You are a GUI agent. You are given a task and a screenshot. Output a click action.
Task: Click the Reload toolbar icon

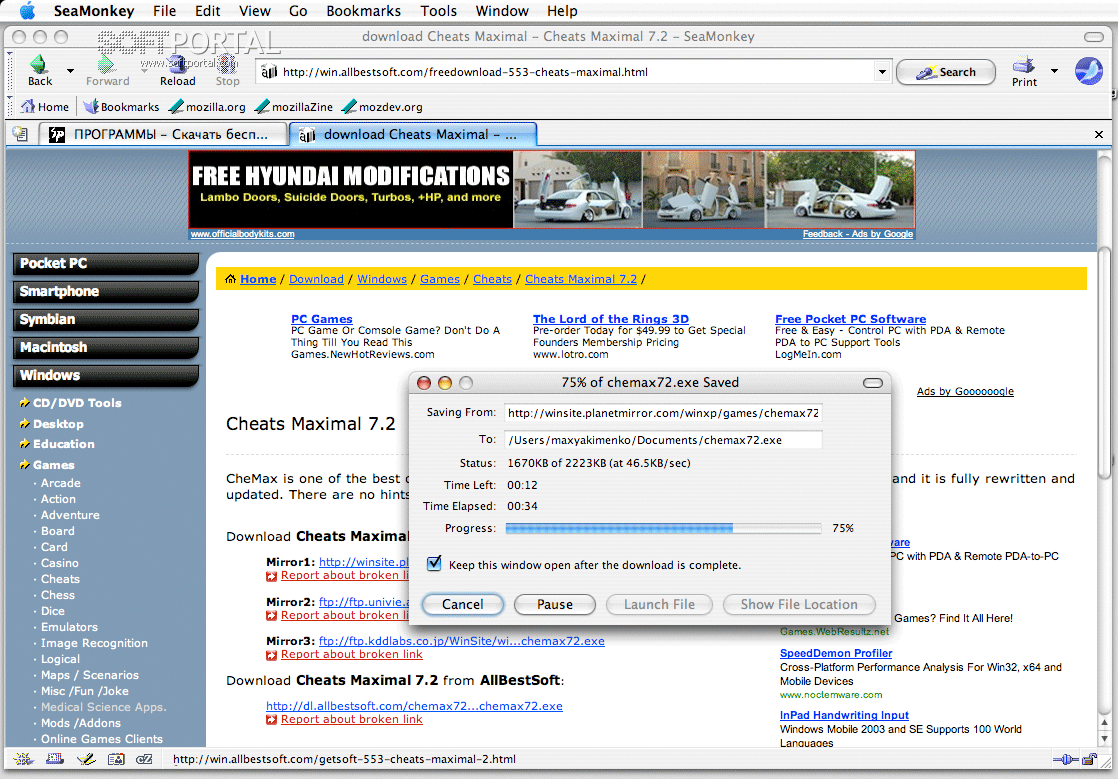click(x=178, y=65)
